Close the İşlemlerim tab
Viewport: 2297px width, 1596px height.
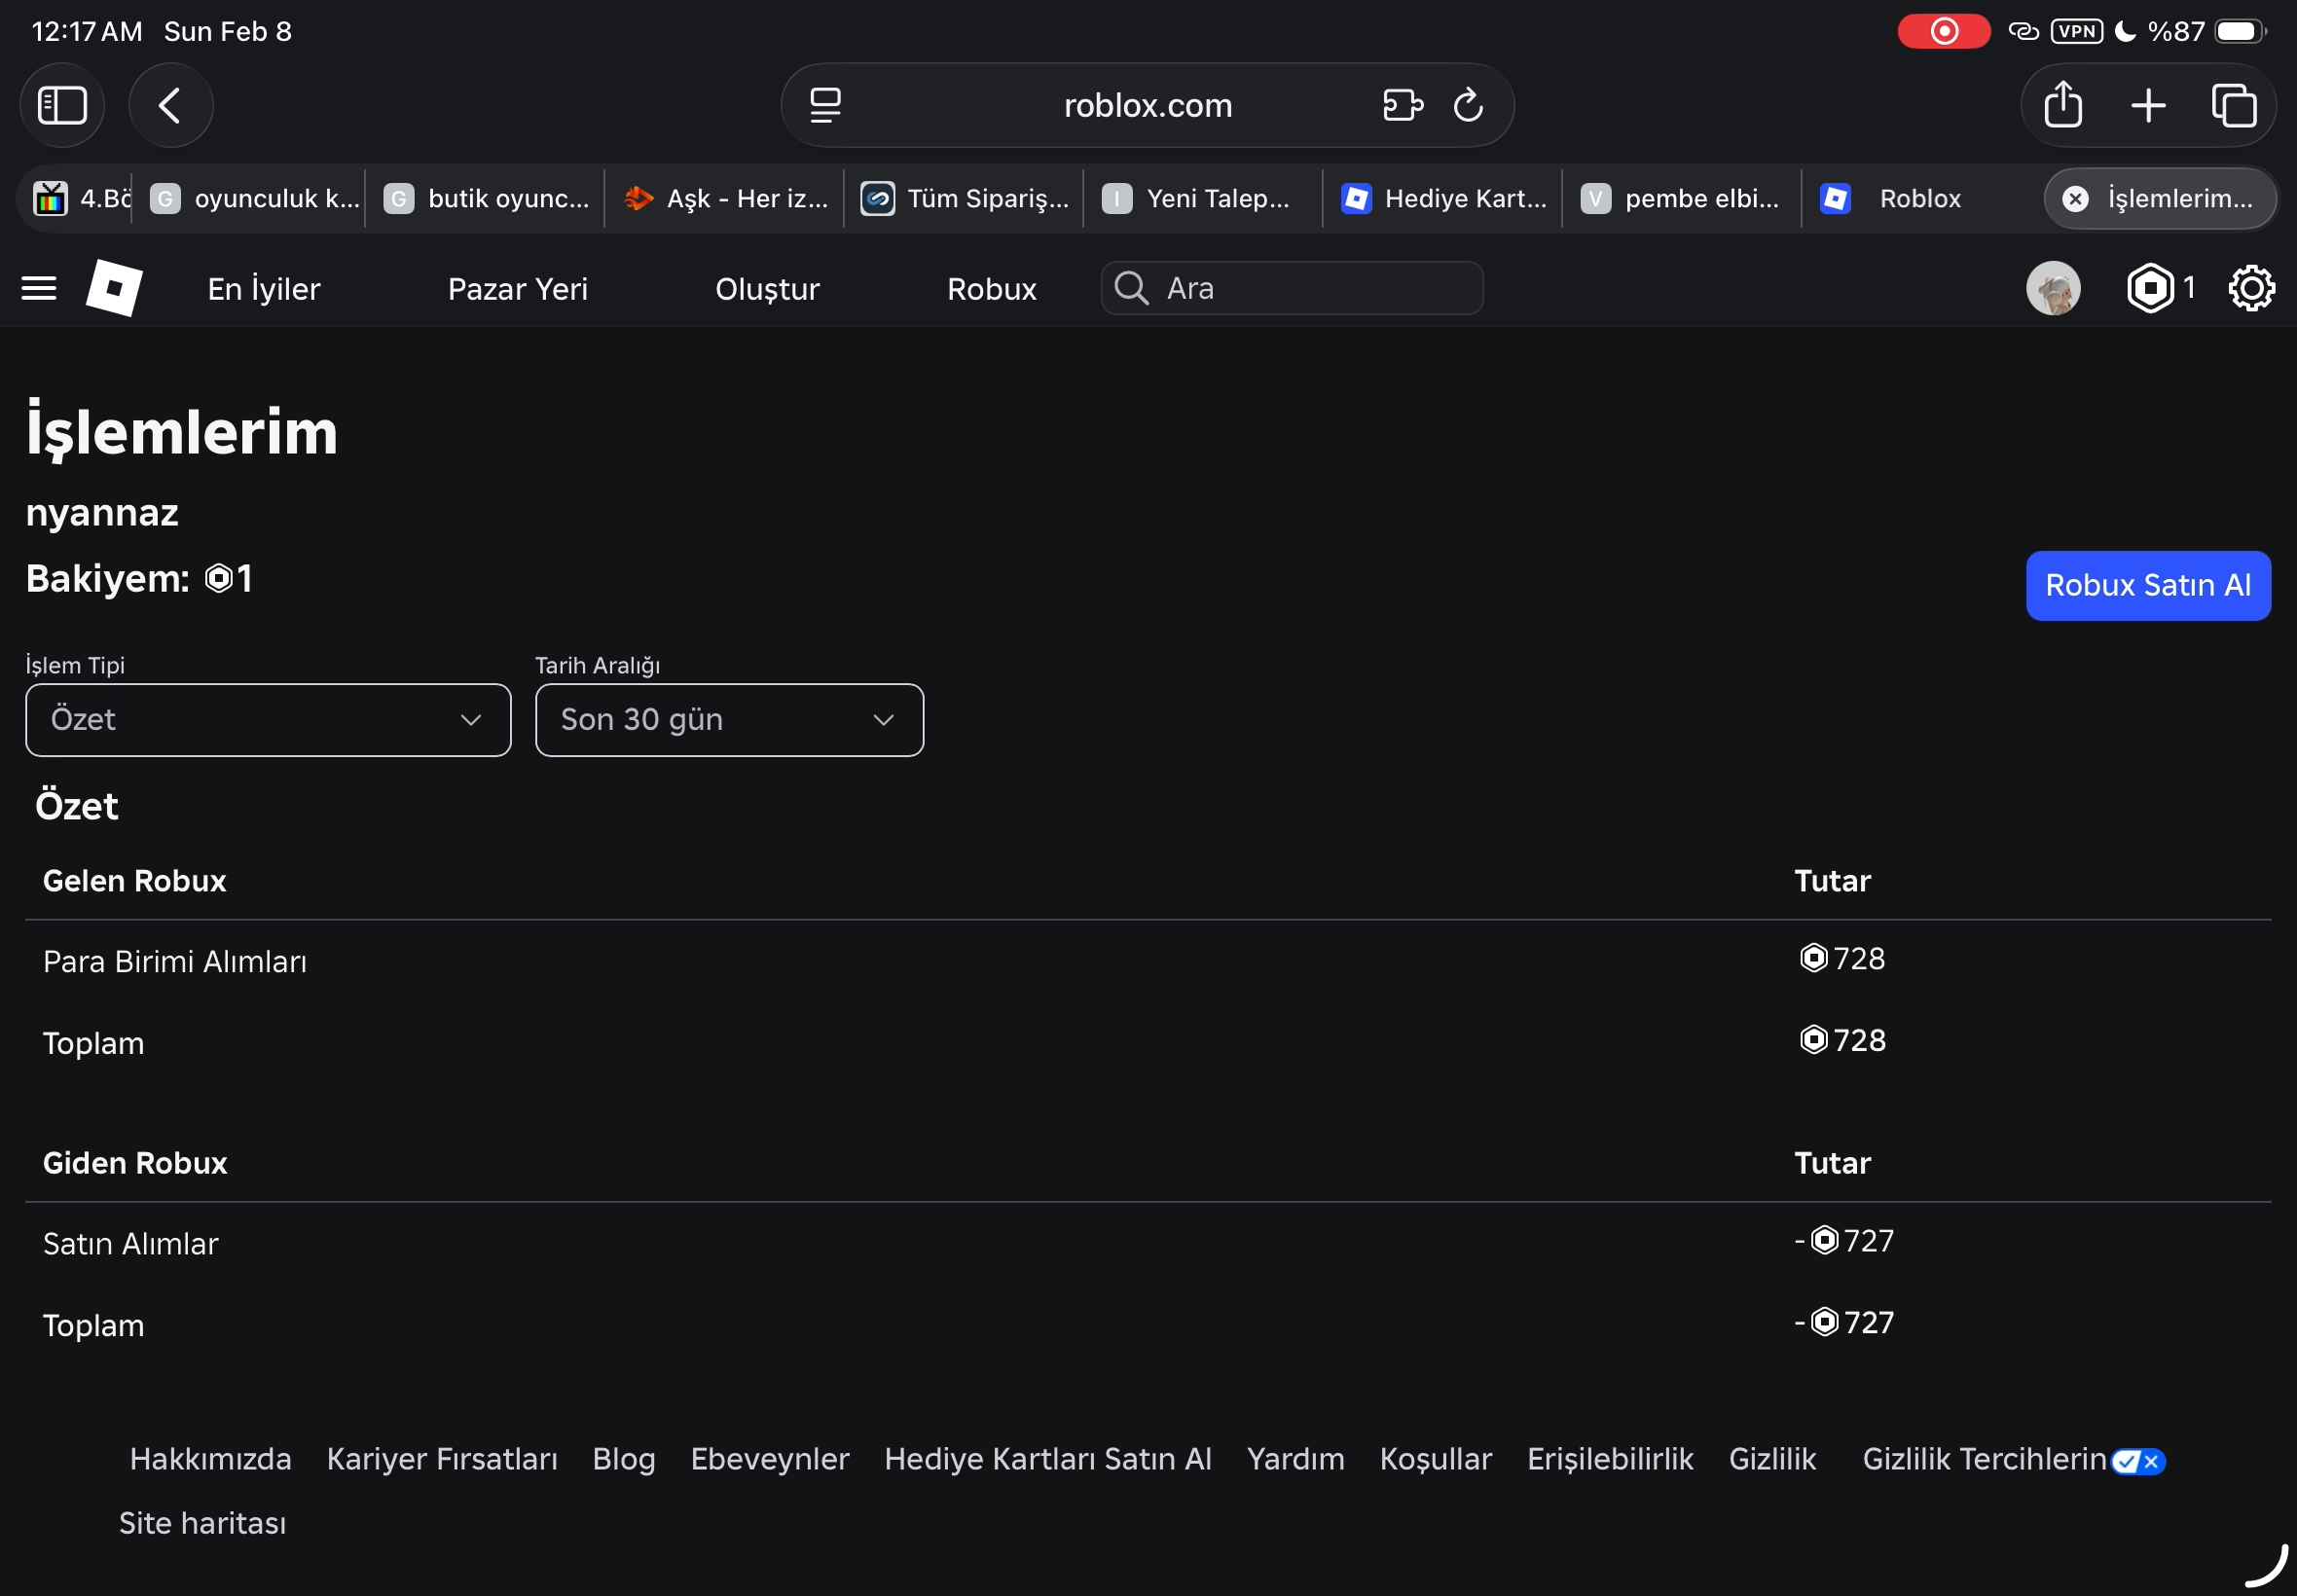[2076, 199]
